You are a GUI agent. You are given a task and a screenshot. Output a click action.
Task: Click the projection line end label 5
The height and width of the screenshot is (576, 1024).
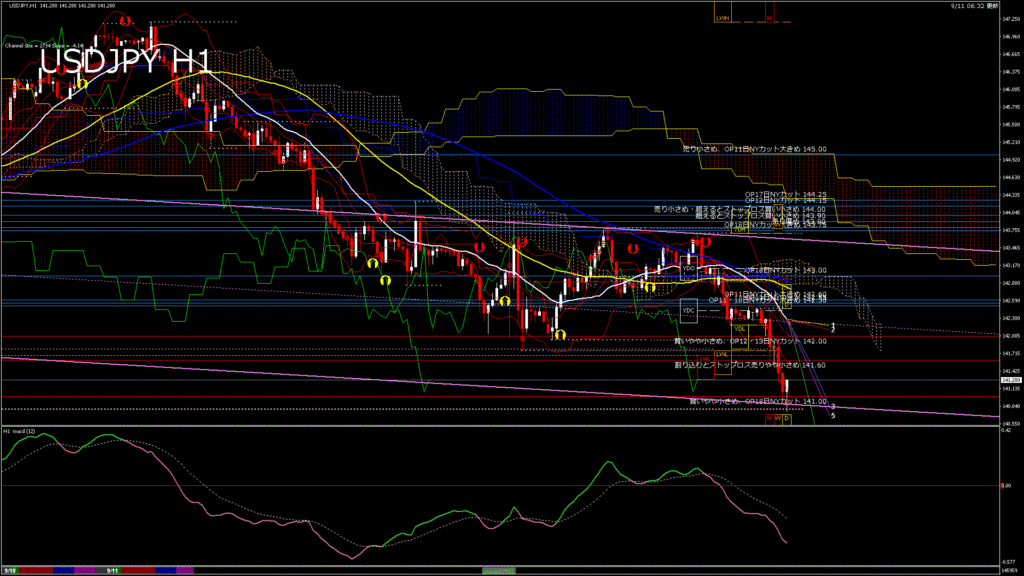[833, 415]
